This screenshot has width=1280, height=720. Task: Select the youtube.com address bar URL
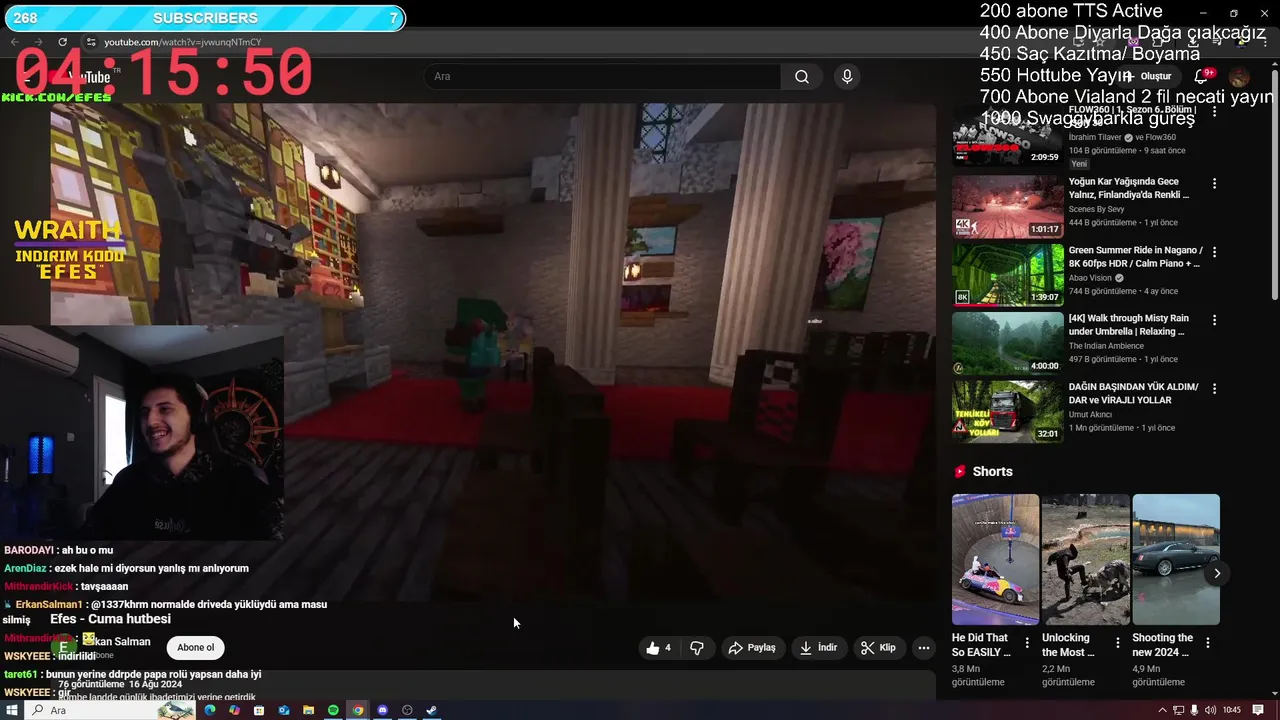(x=183, y=42)
